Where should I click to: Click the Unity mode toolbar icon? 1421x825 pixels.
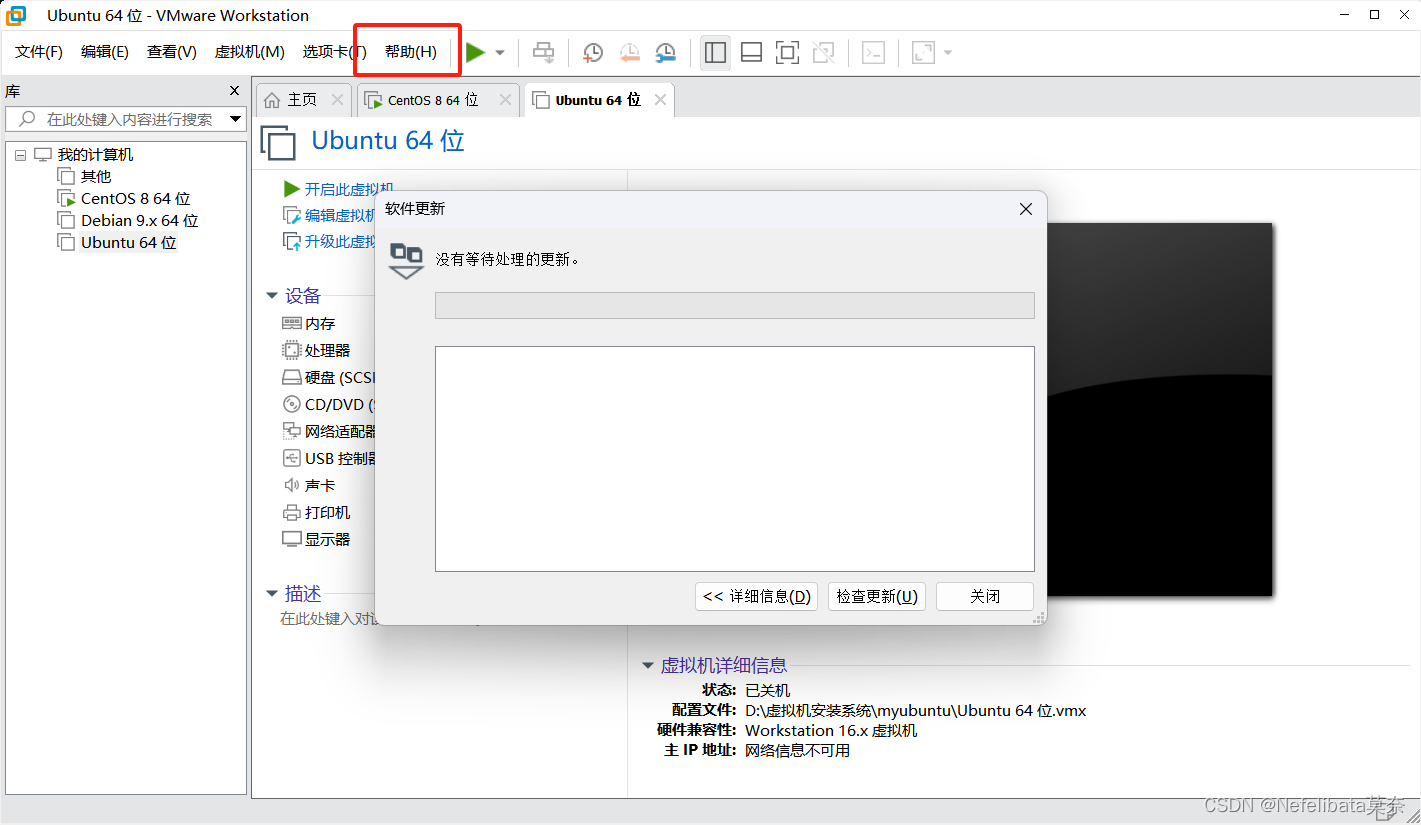coord(823,52)
